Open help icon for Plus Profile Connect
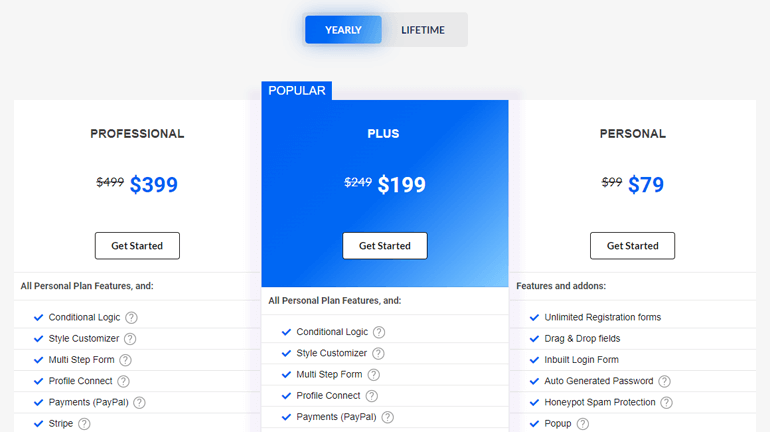The height and width of the screenshot is (432, 770). (372, 396)
